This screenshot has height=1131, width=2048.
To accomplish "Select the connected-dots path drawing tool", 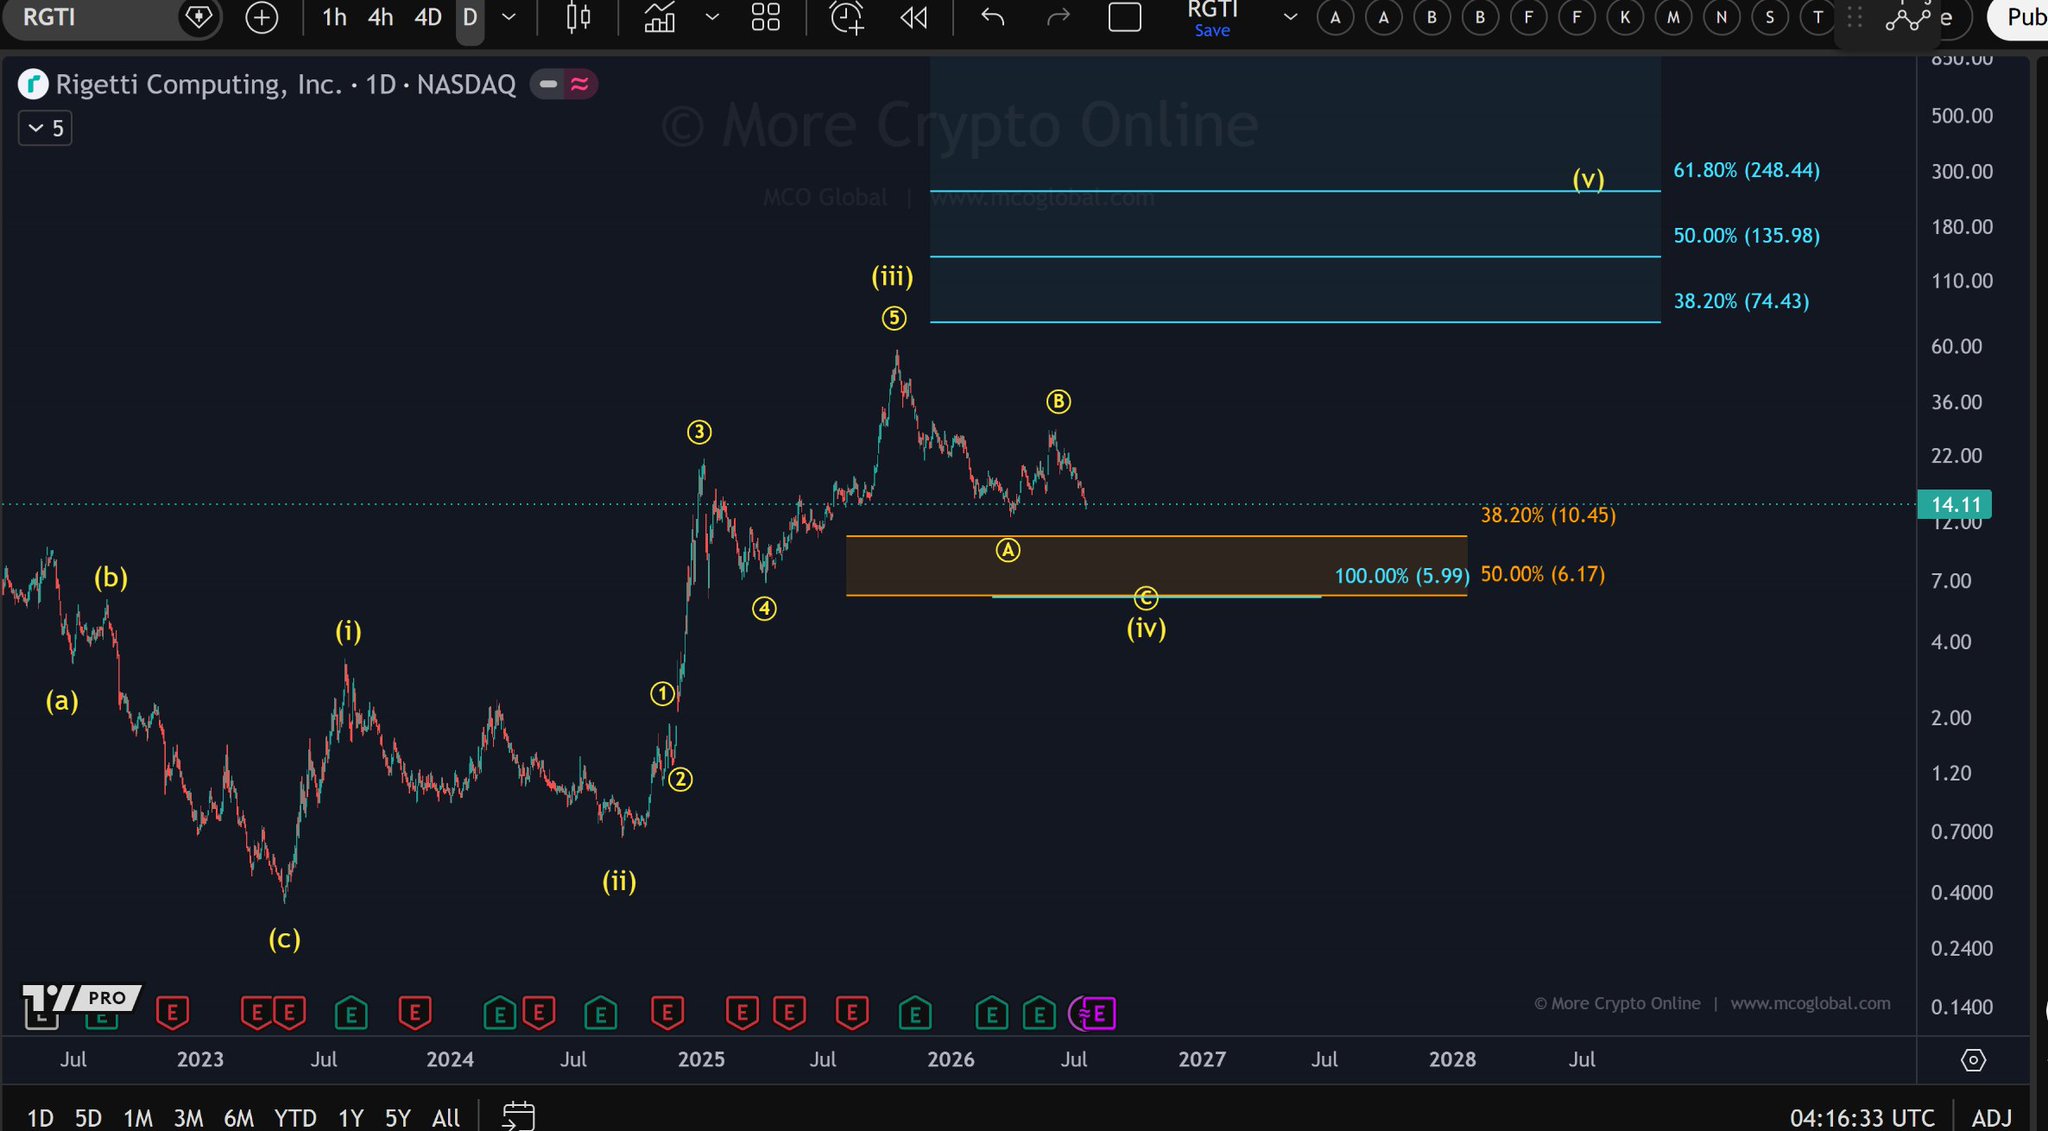I will (1907, 18).
